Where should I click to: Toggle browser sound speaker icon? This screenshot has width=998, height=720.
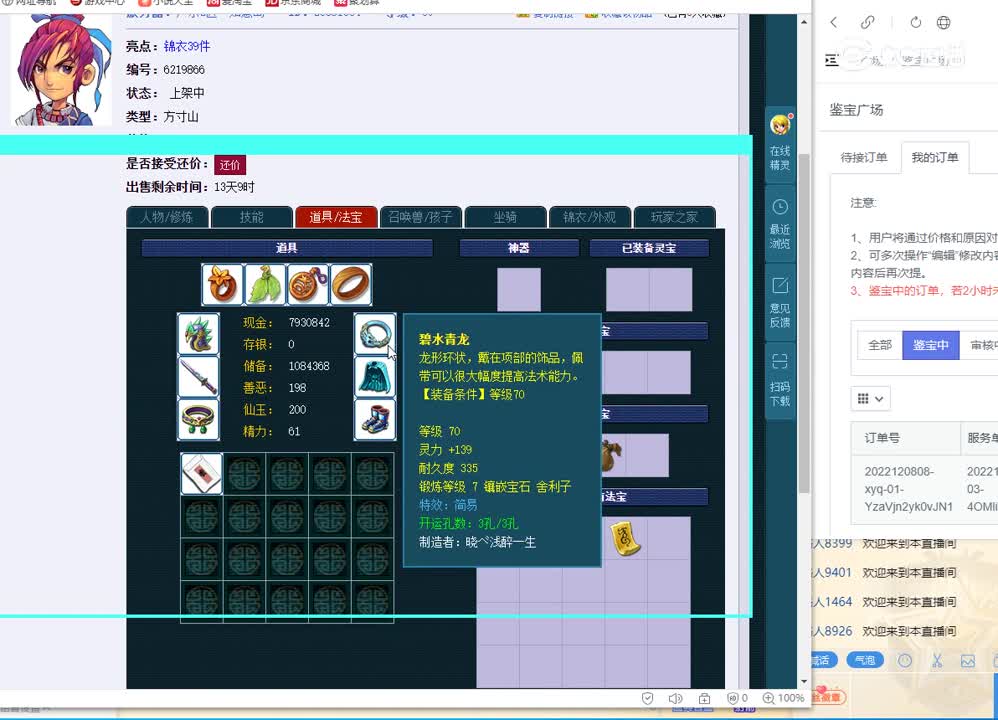(x=675, y=698)
